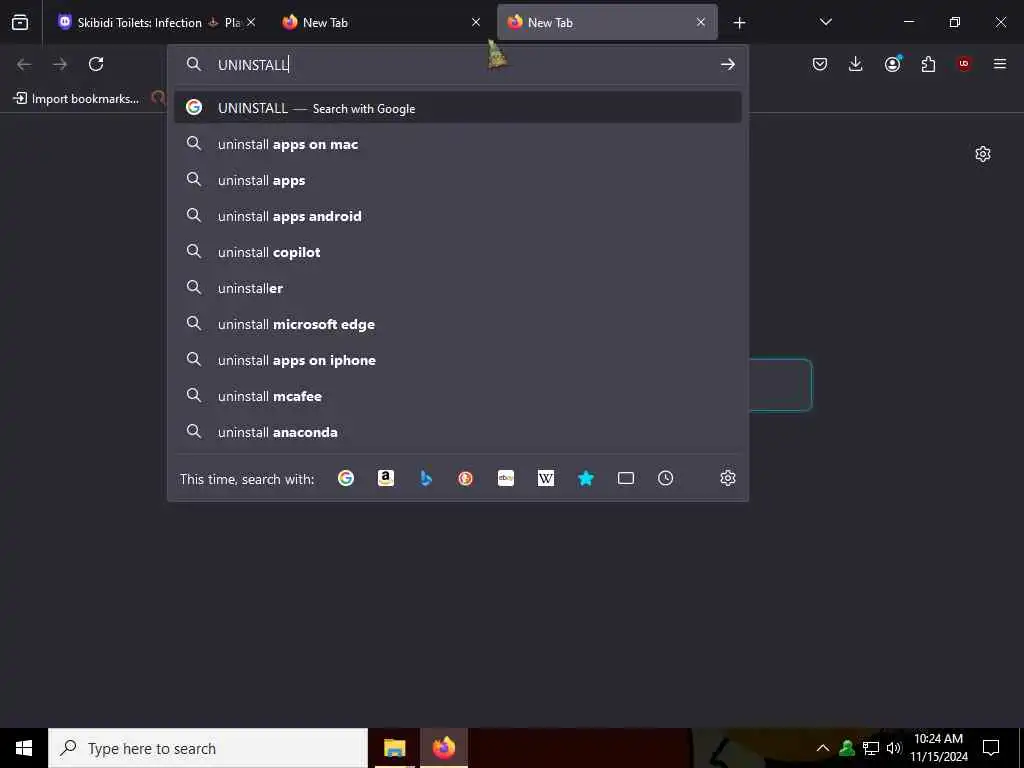Switch to Skibidi Toilets: Infection tab
Viewport: 1024px width, 768px height.
coord(152,23)
